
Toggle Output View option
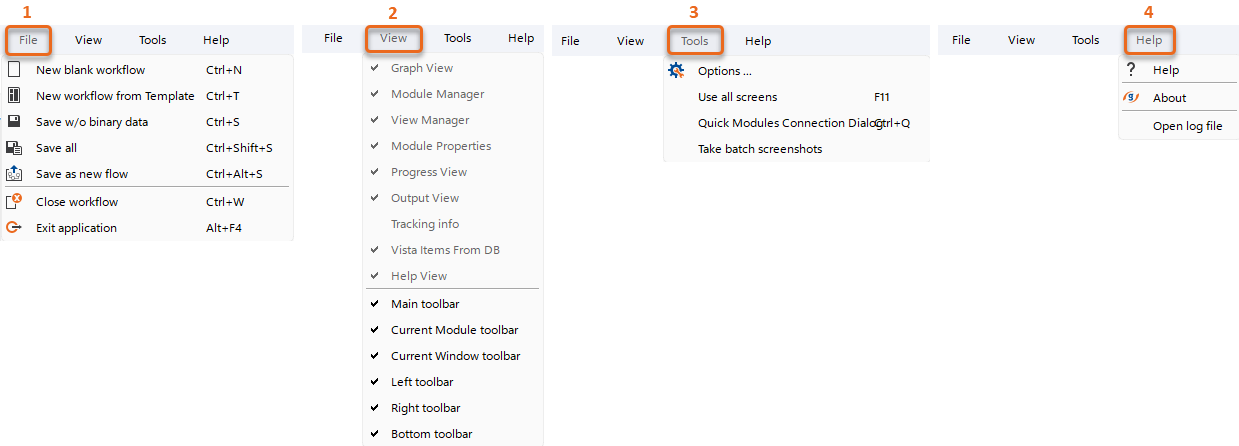pyautogui.click(x=453, y=198)
